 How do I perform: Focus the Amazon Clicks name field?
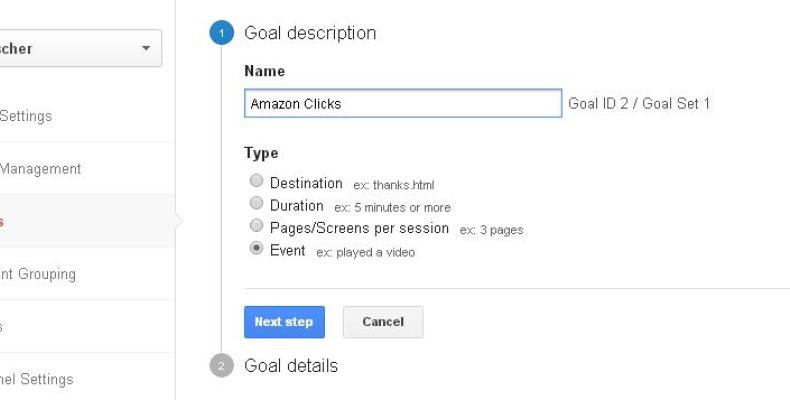[x=403, y=103]
